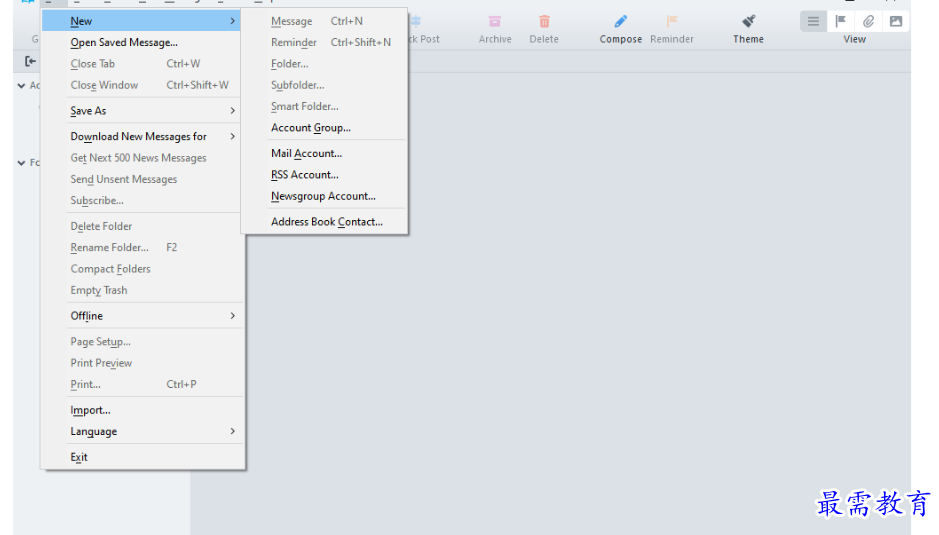Select the attachment paperclip view icon
Screen dimensions: 939x535
point(868,22)
